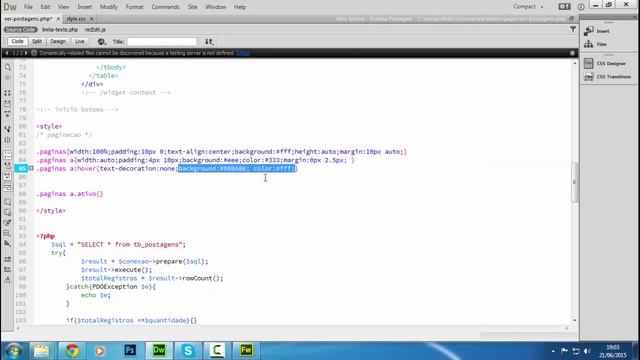The width and height of the screenshot is (640, 360).
Task: Click the Setup link in info bar
Action: 242,53
